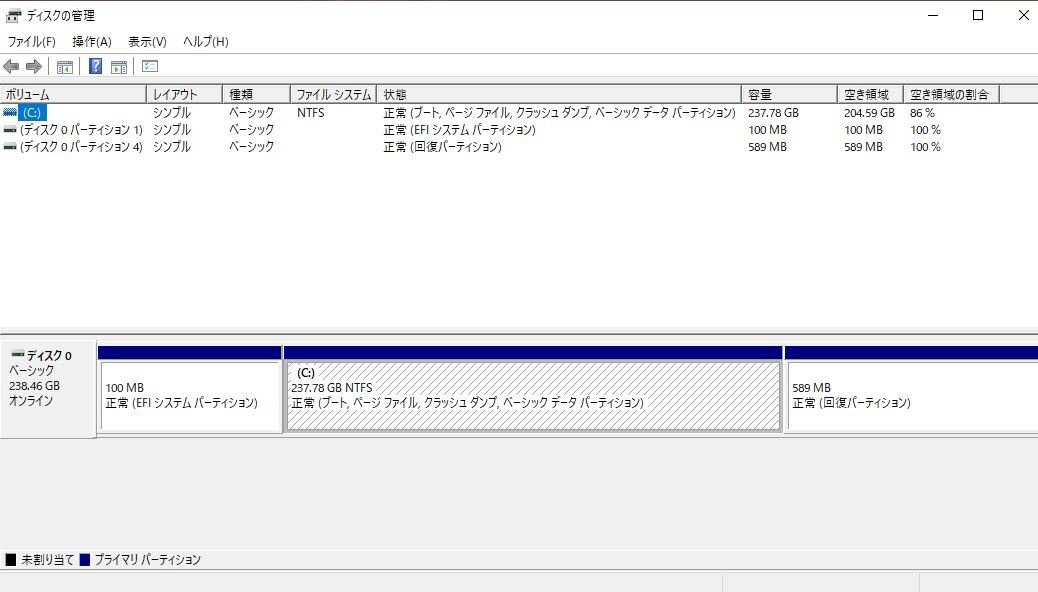This screenshot has height=592, width=1038.
Task: Select the 589 MB recovery partition block
Action: coord(912,389)
